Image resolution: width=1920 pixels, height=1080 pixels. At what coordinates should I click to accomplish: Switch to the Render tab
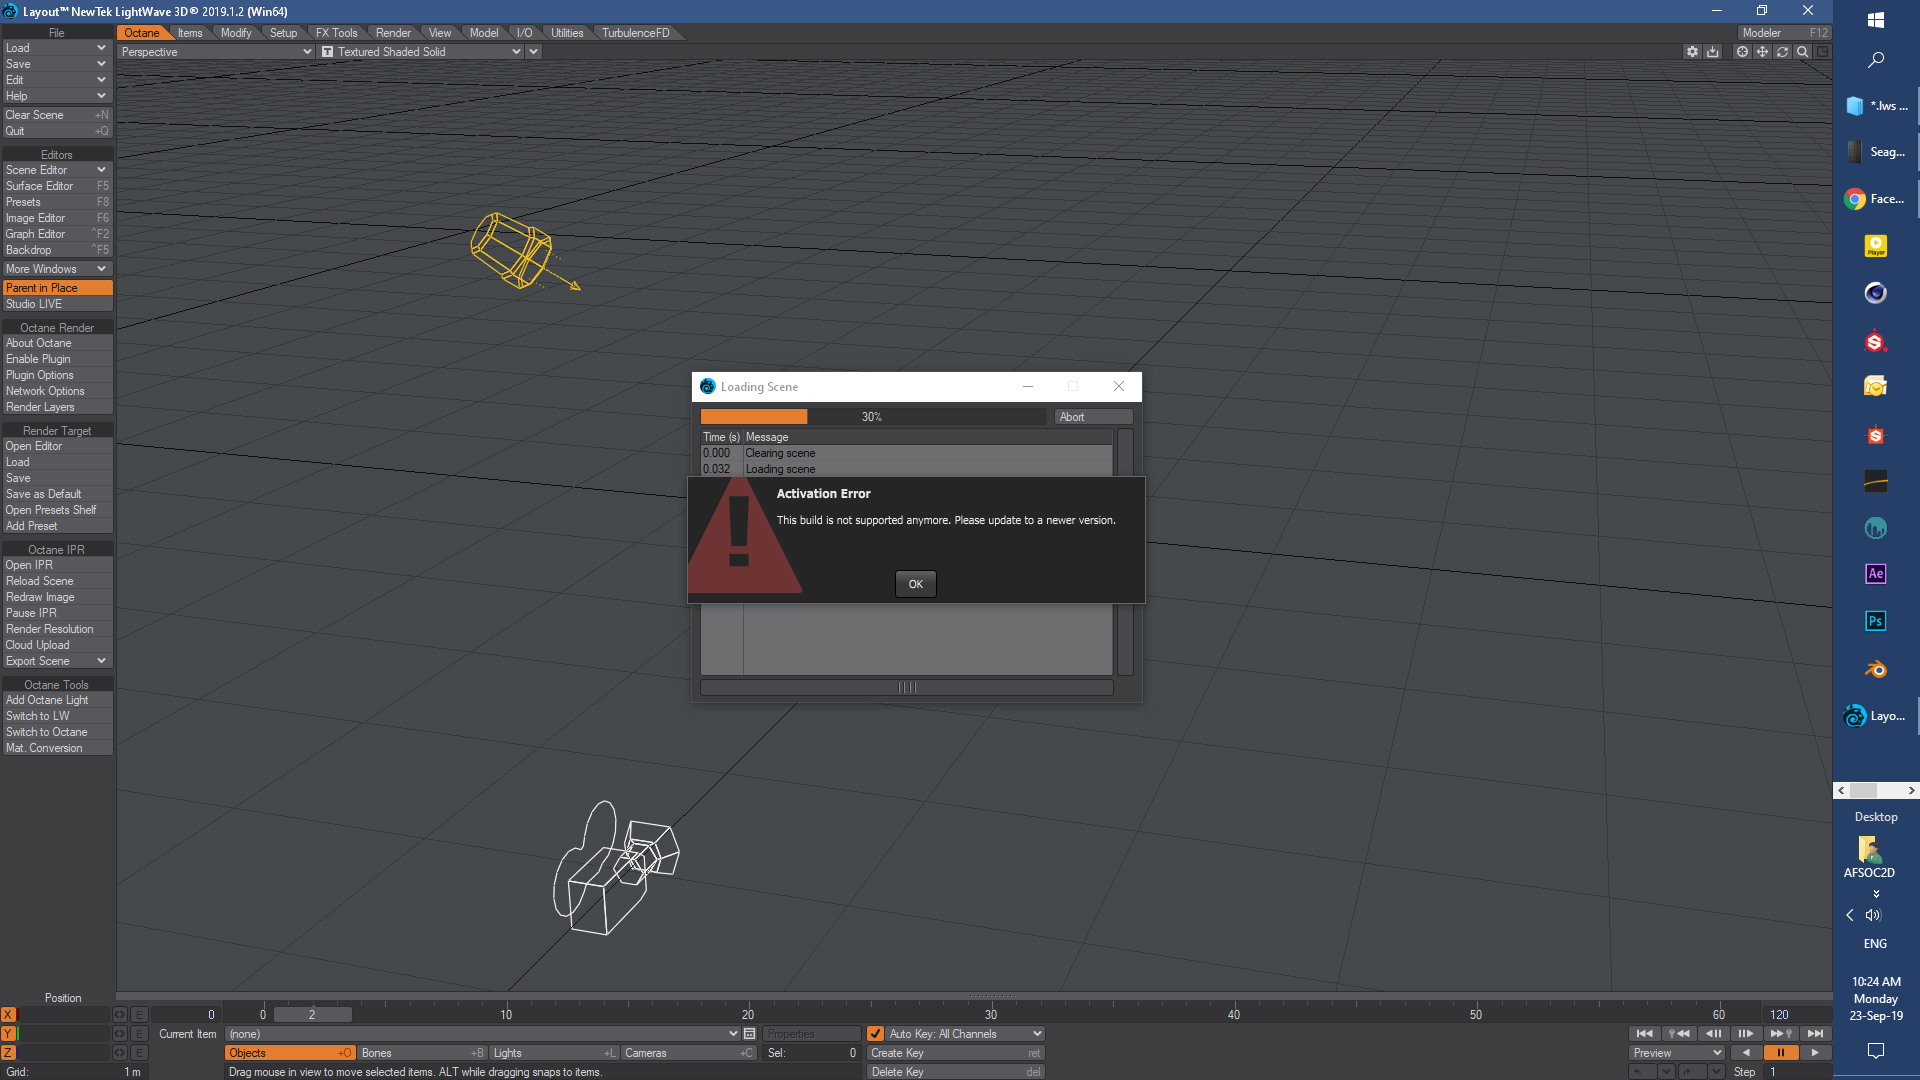coord(393,33)
